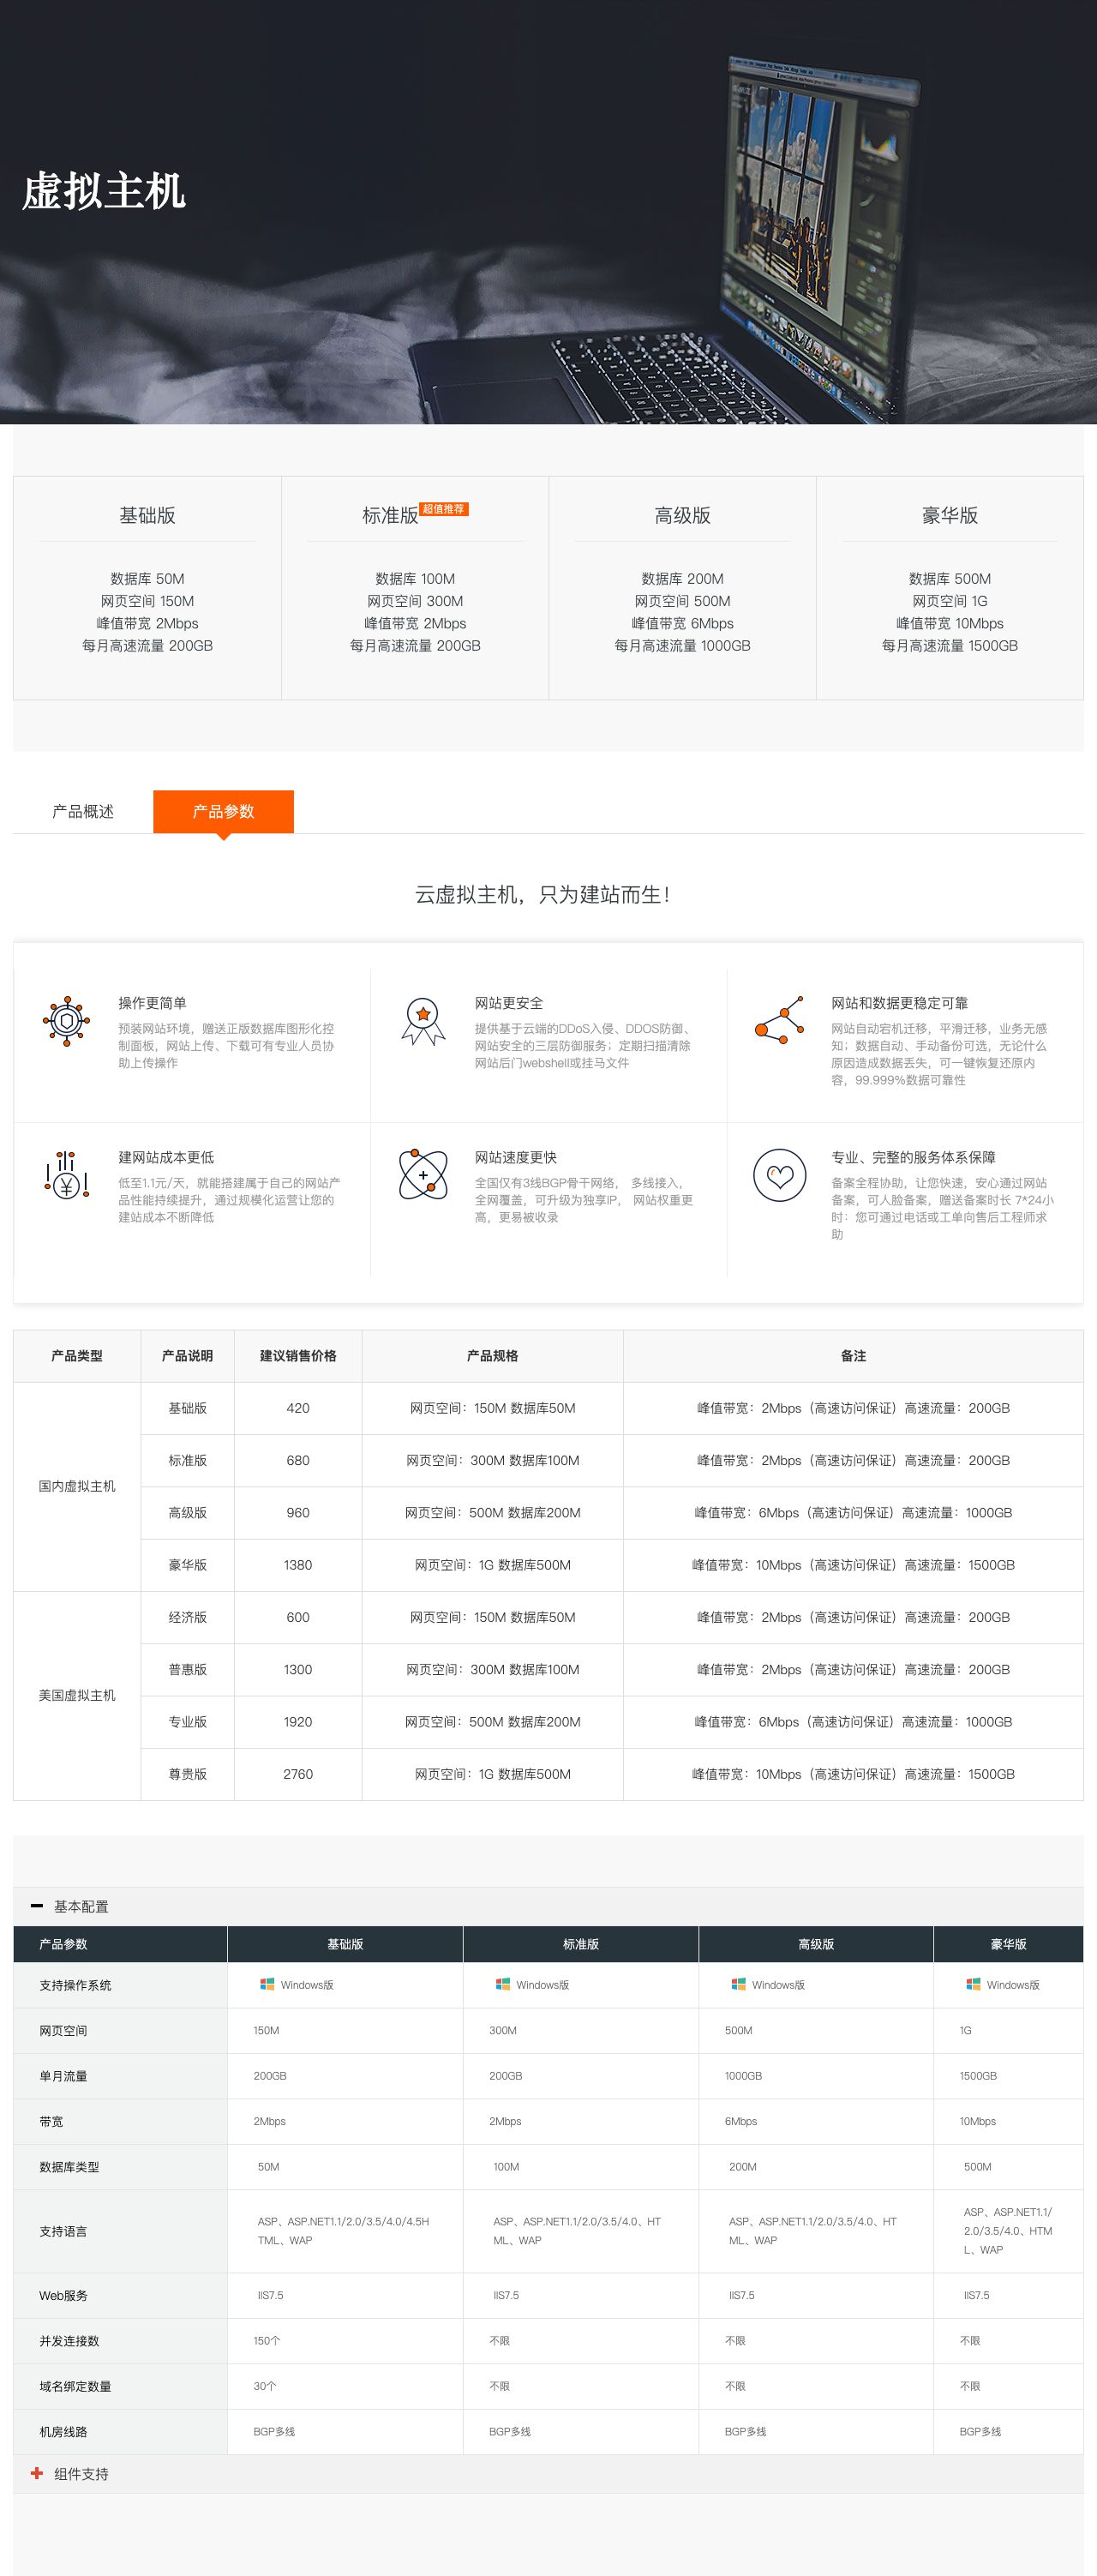Select the 标准版 plan card

(415, 588)
